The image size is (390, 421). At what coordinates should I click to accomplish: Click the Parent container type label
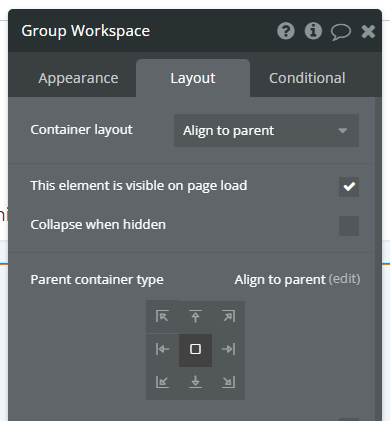click(x=97, y=280)
